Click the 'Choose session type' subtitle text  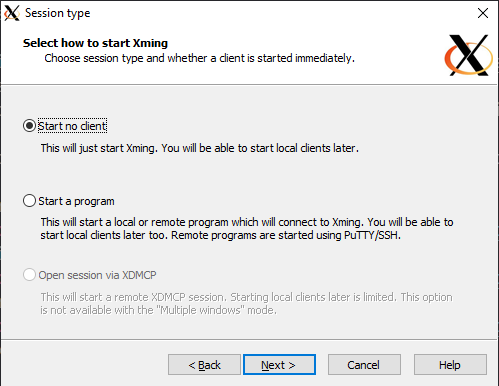(x=200, y=58)
